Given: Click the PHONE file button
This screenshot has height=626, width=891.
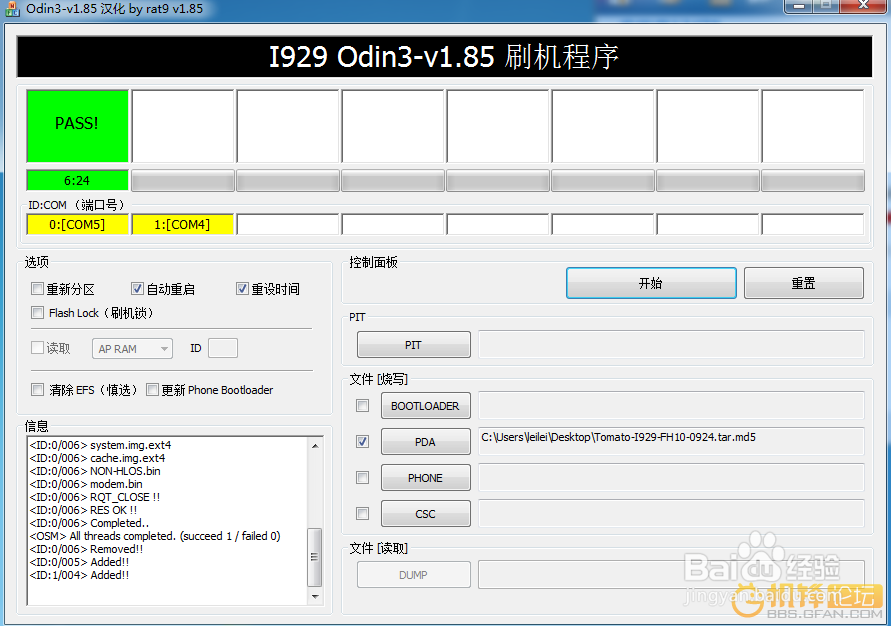Looking at the screenshot, I should (425, 477).
